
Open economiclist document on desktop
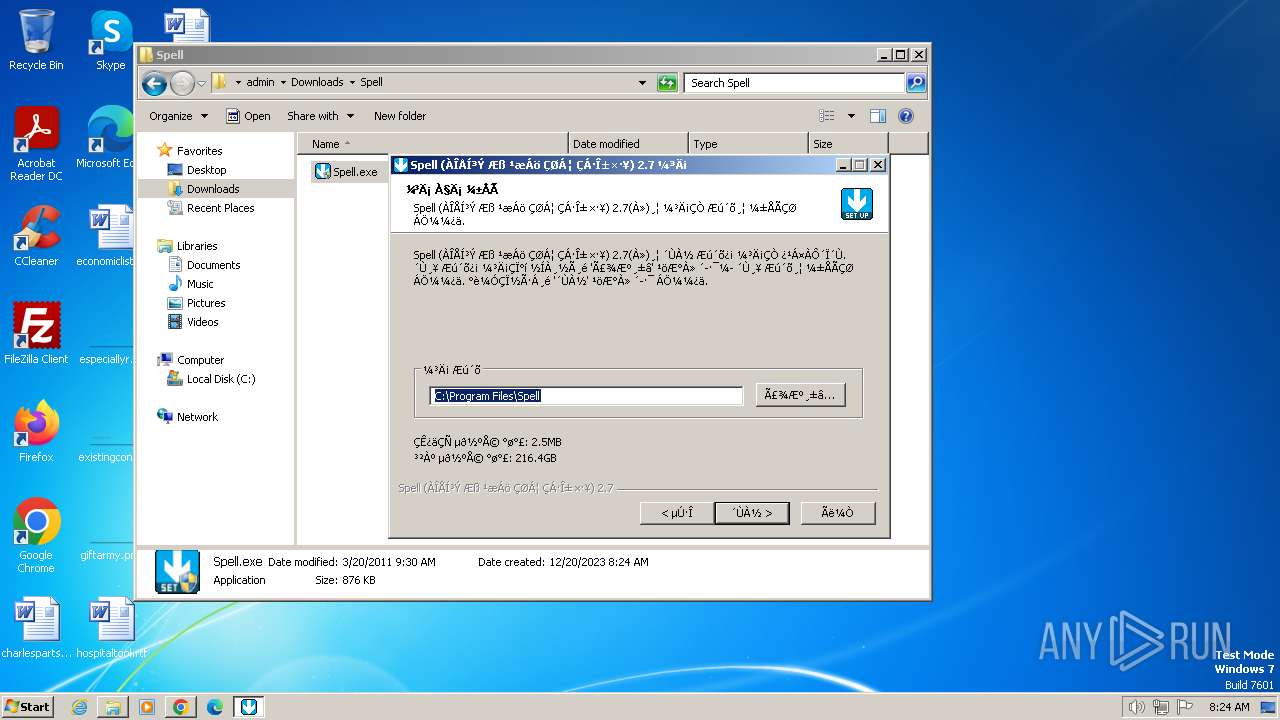[x=106, y=236]
